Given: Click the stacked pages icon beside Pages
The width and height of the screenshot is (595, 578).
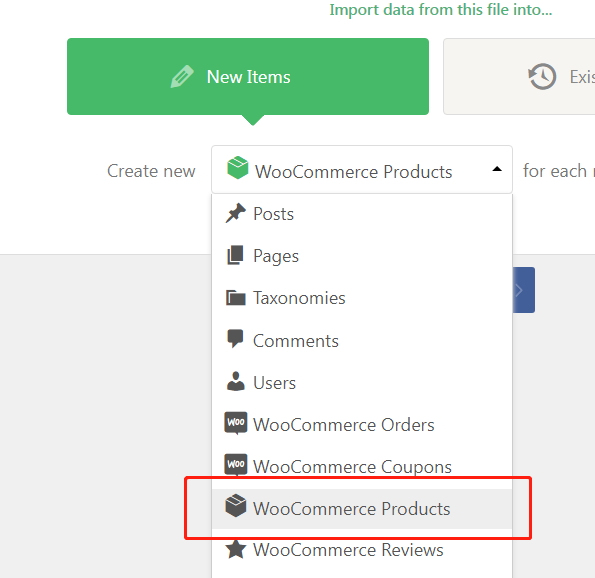Looking at the screenshot, I should click(235, 255).
